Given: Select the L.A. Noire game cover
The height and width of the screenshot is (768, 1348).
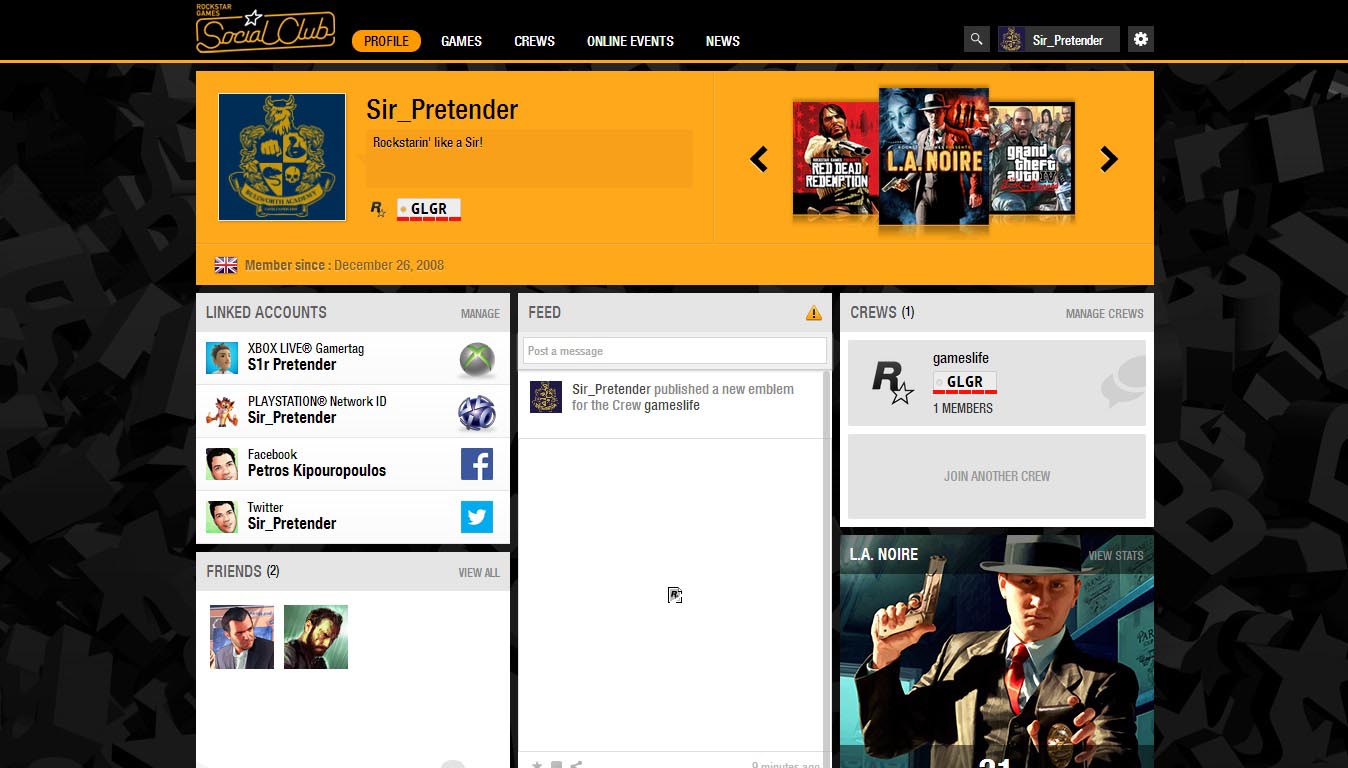Looking at the screenshot, I should coord(934,156).
